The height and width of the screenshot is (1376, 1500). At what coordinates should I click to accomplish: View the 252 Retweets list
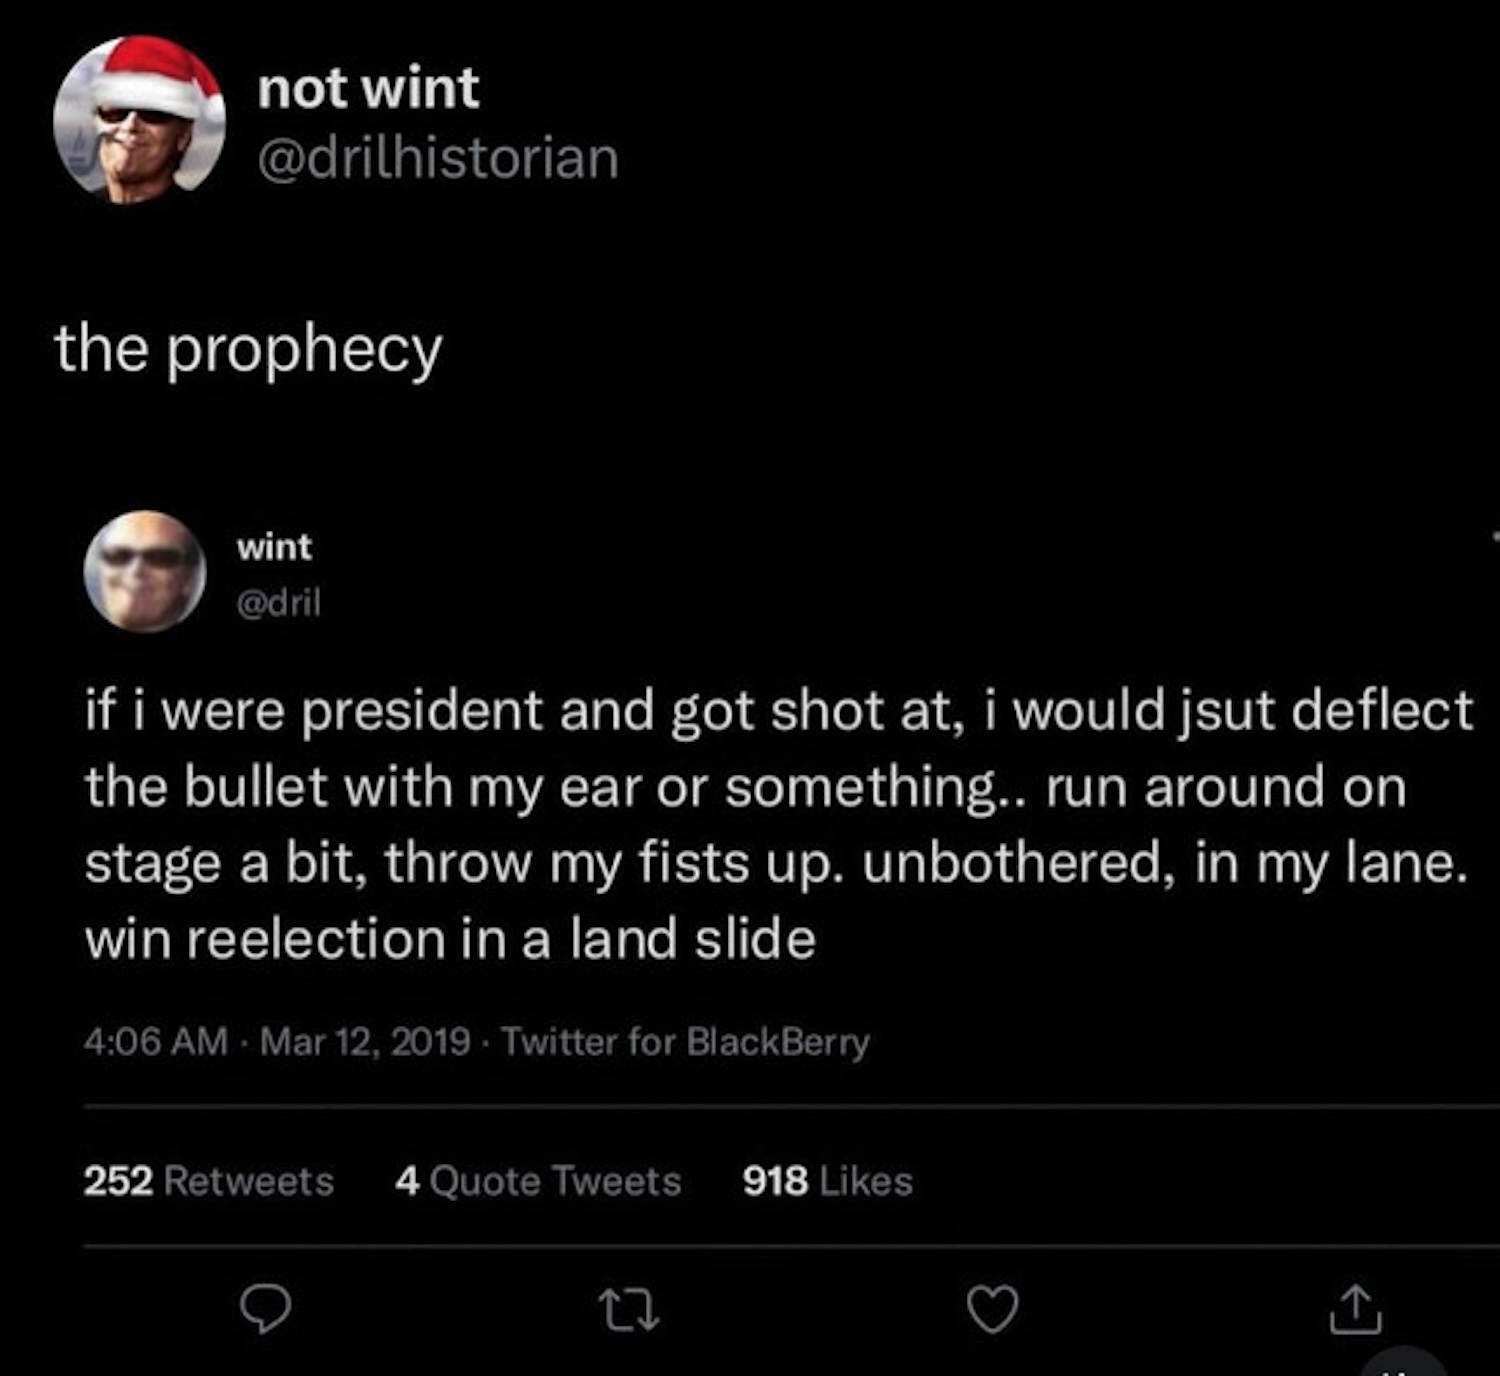tap(208, 1181)
